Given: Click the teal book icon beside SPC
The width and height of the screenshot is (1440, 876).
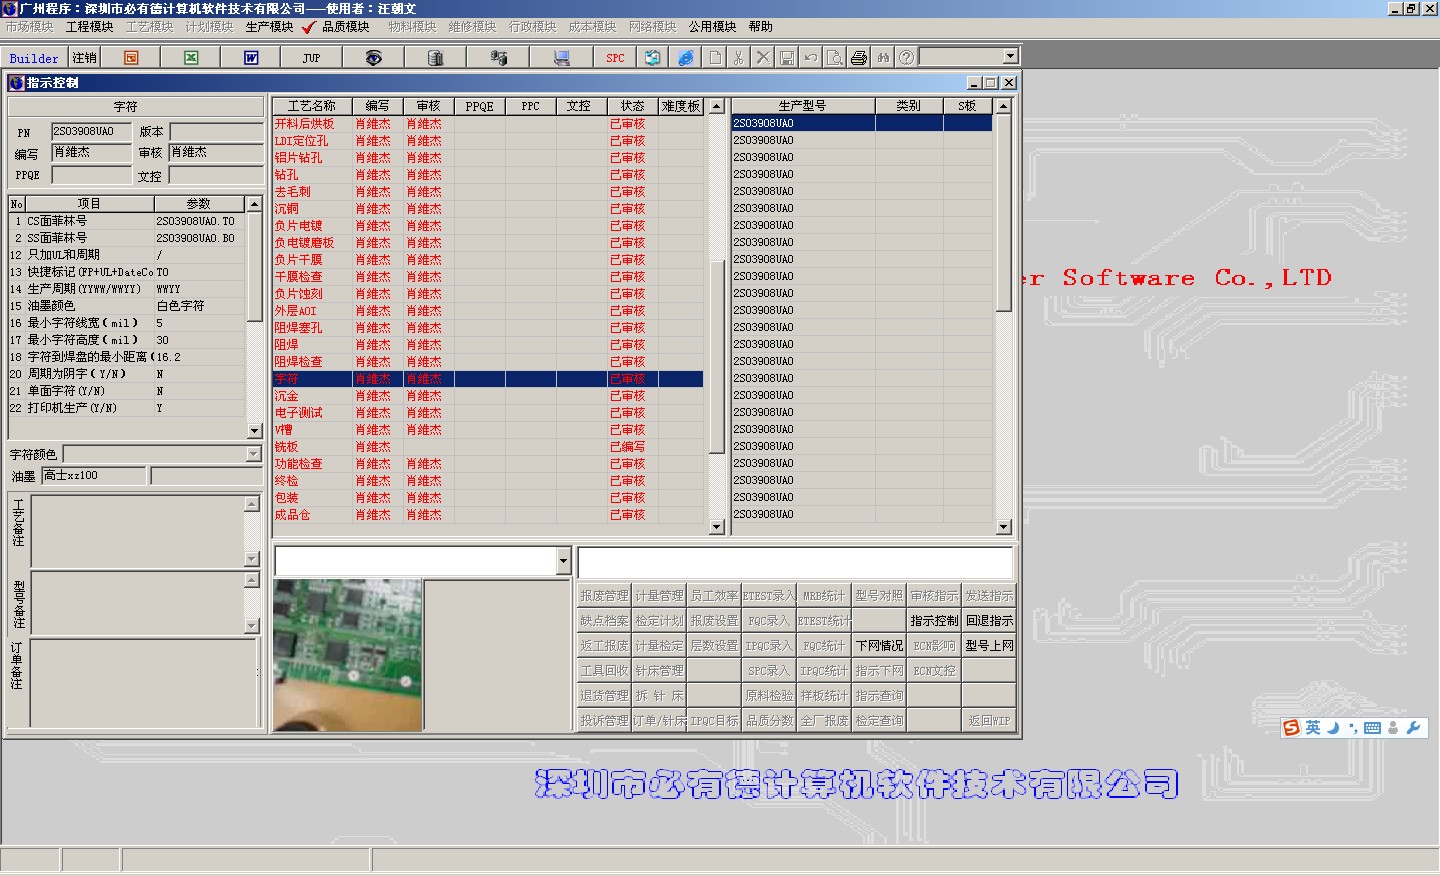Looking at the screenshot, I should point(652,58).
